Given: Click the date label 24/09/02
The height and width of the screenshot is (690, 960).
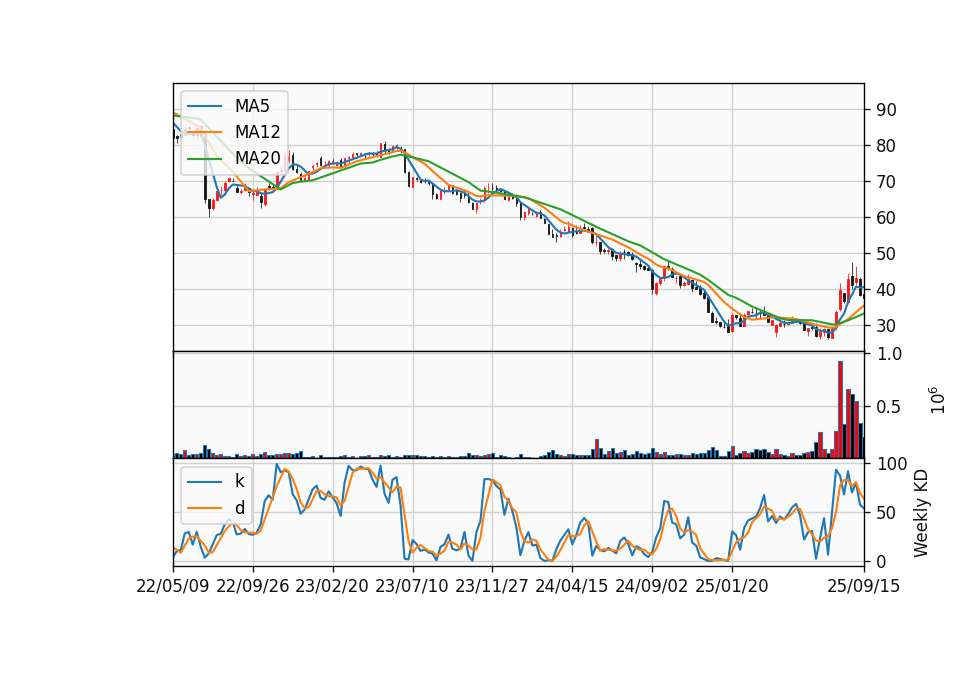Looking at the screenshot, I should pyautogui.click(x=651, y=586).
